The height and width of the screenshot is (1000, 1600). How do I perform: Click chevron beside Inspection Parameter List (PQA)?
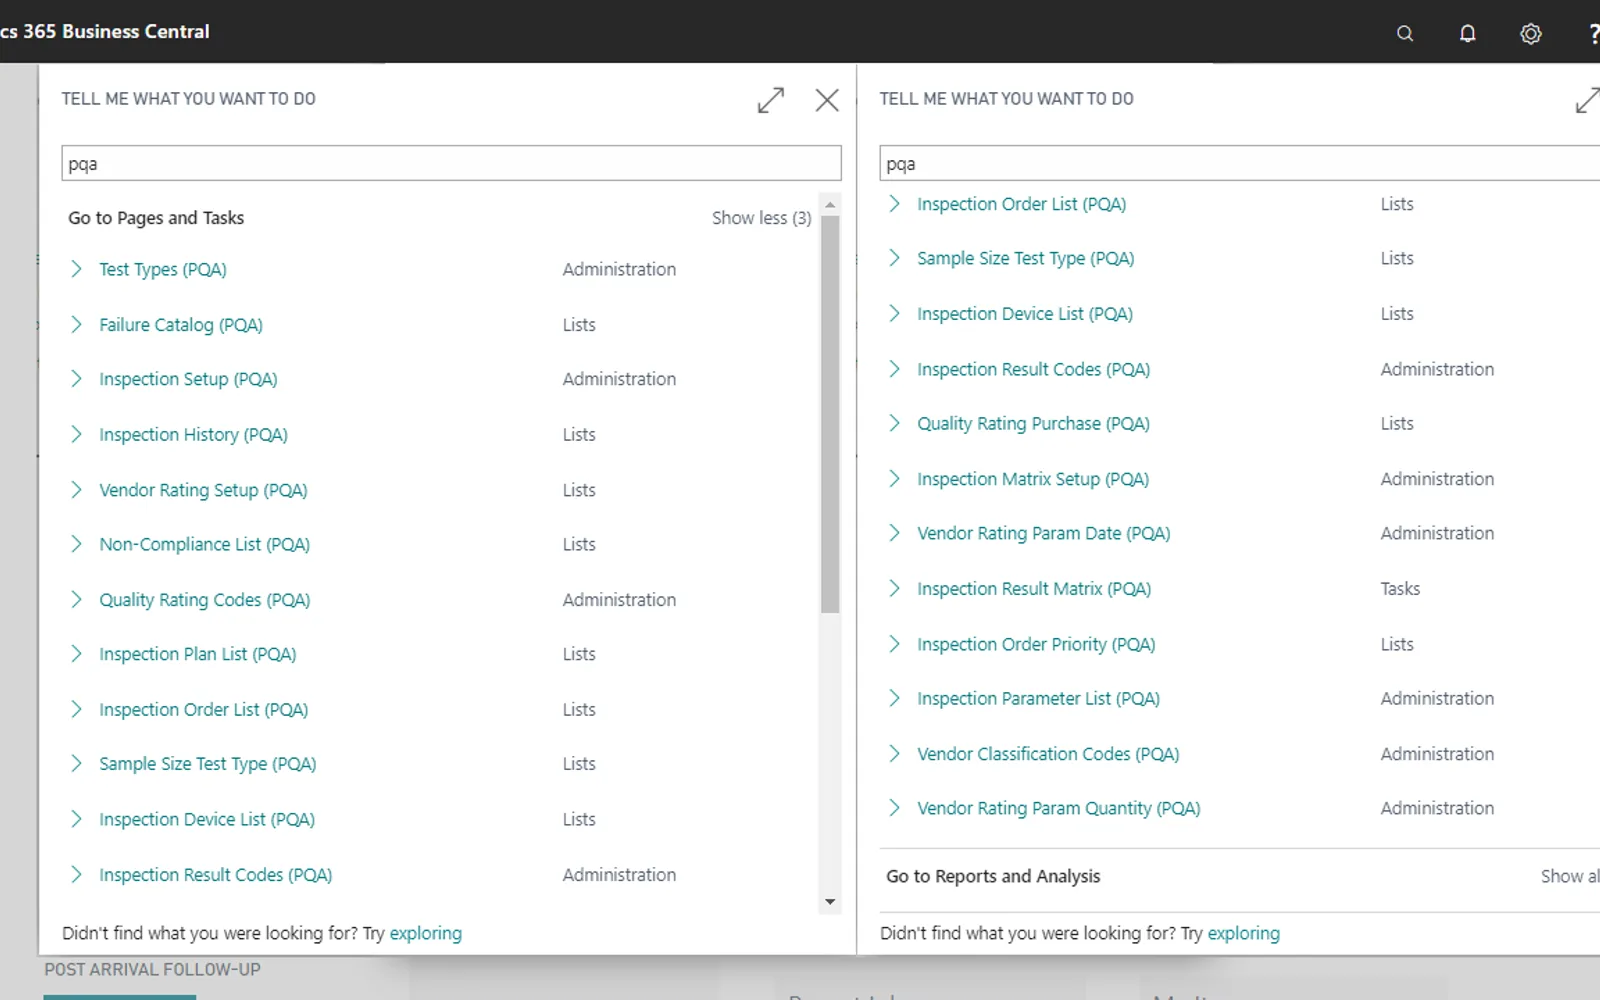point(894,698)
